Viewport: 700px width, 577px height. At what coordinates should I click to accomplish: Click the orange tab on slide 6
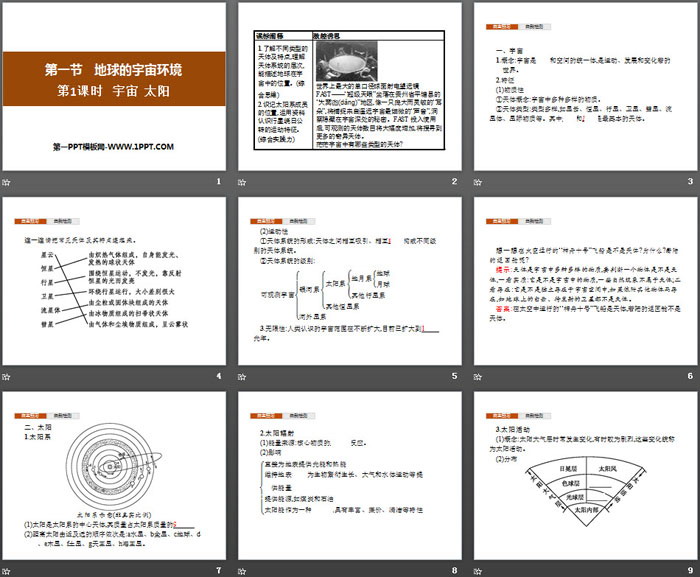point(502,221)
